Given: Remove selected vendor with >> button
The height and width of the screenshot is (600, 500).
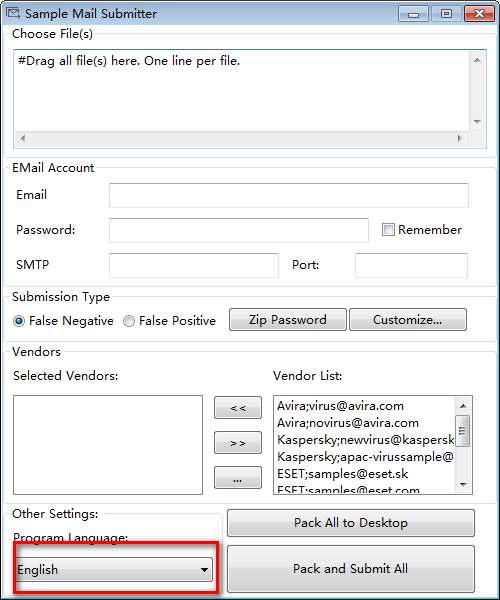Looking at the screenshot, I should click(238, 443).
